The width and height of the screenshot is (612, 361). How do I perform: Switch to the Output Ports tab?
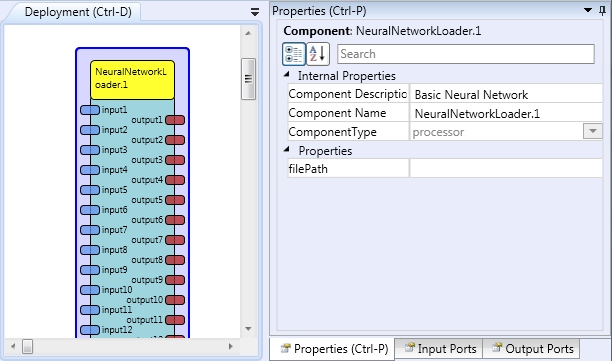[532, 349]
